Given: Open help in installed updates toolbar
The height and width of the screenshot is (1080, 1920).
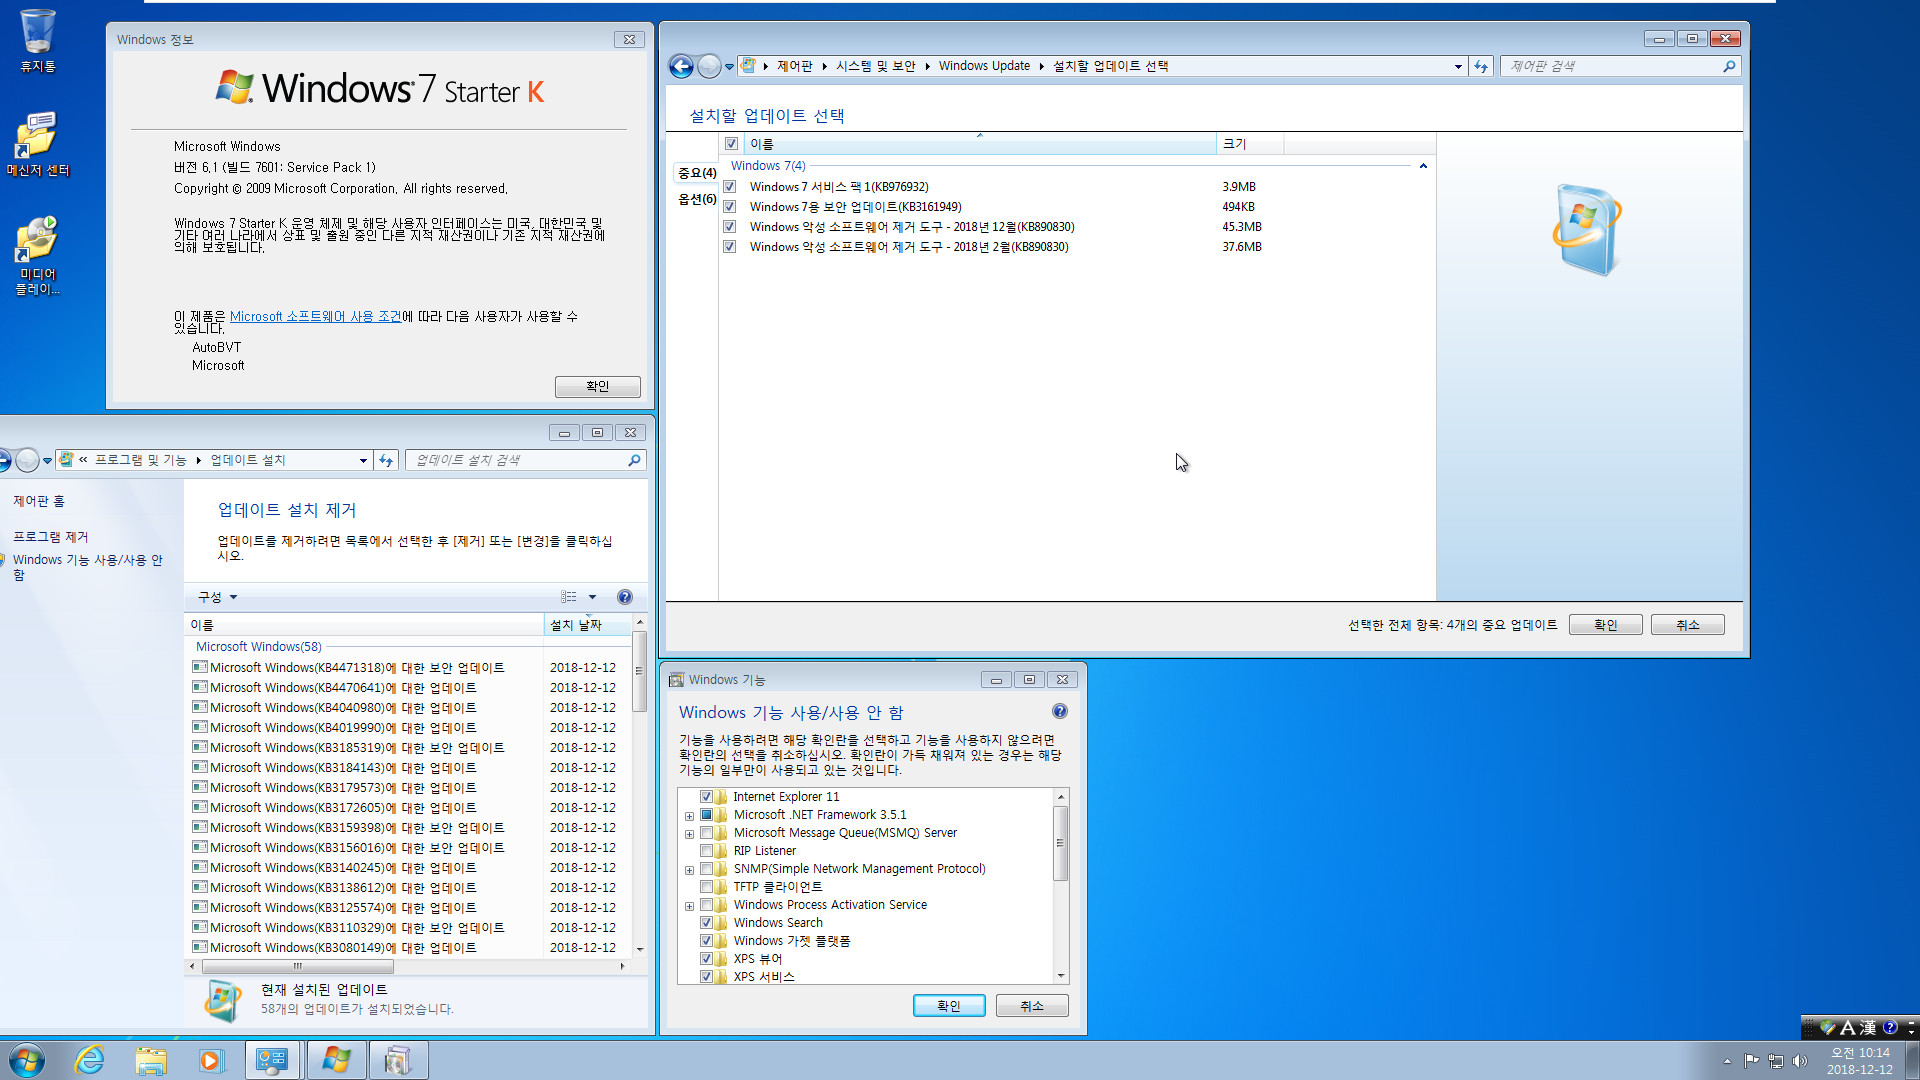Looking at the screenshot, I should tap(625, 597).
